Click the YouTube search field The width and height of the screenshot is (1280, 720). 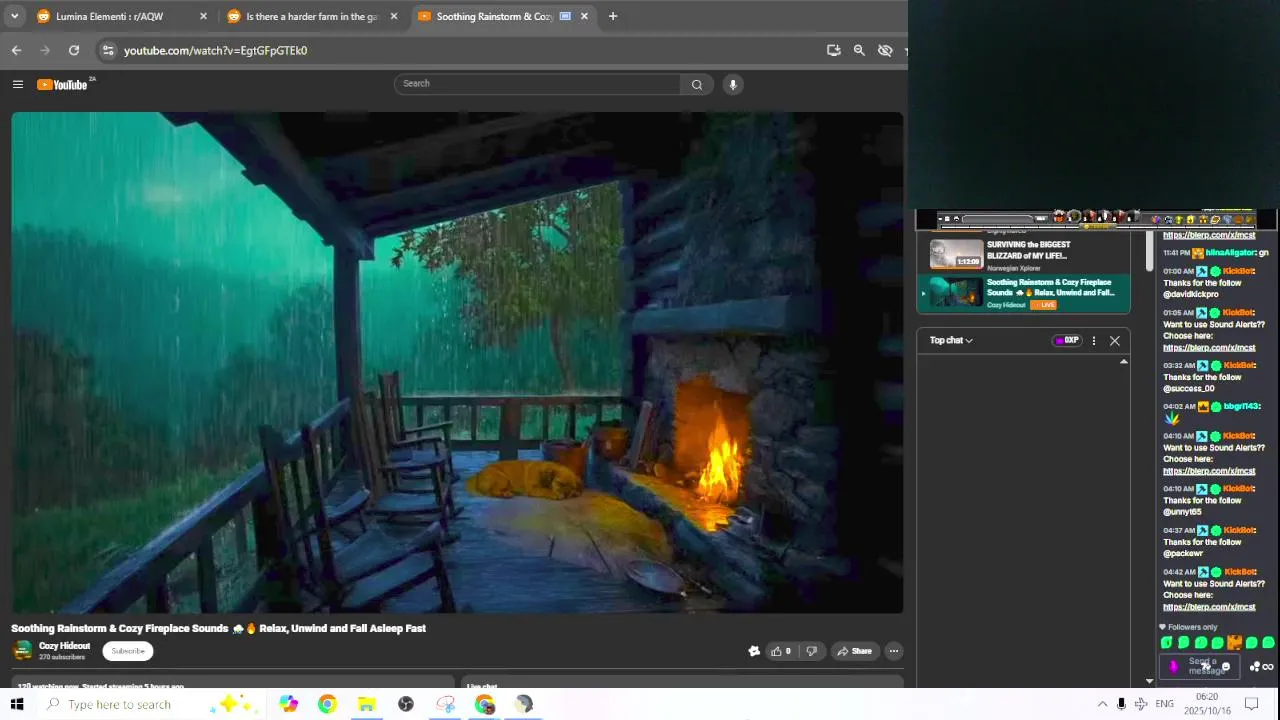538,84
